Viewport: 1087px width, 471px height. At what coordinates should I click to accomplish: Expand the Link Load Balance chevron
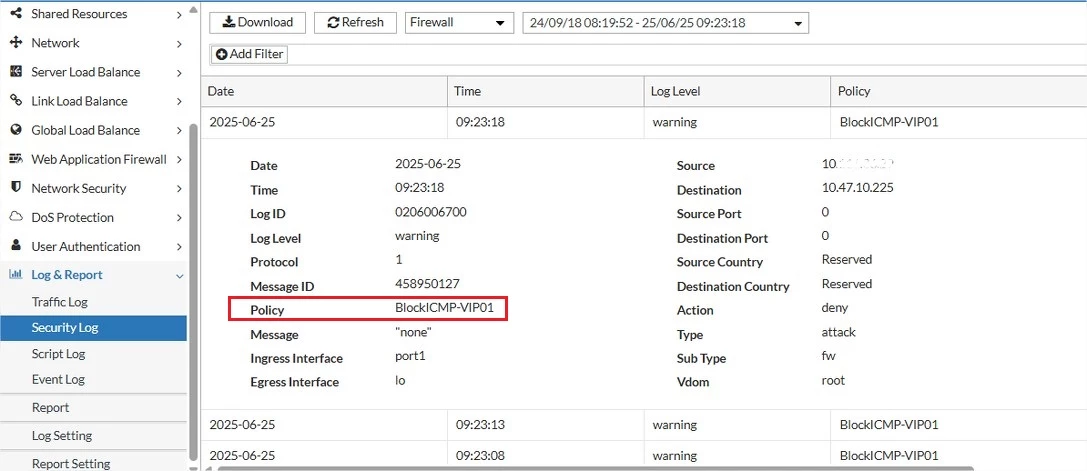coord(179,102)
